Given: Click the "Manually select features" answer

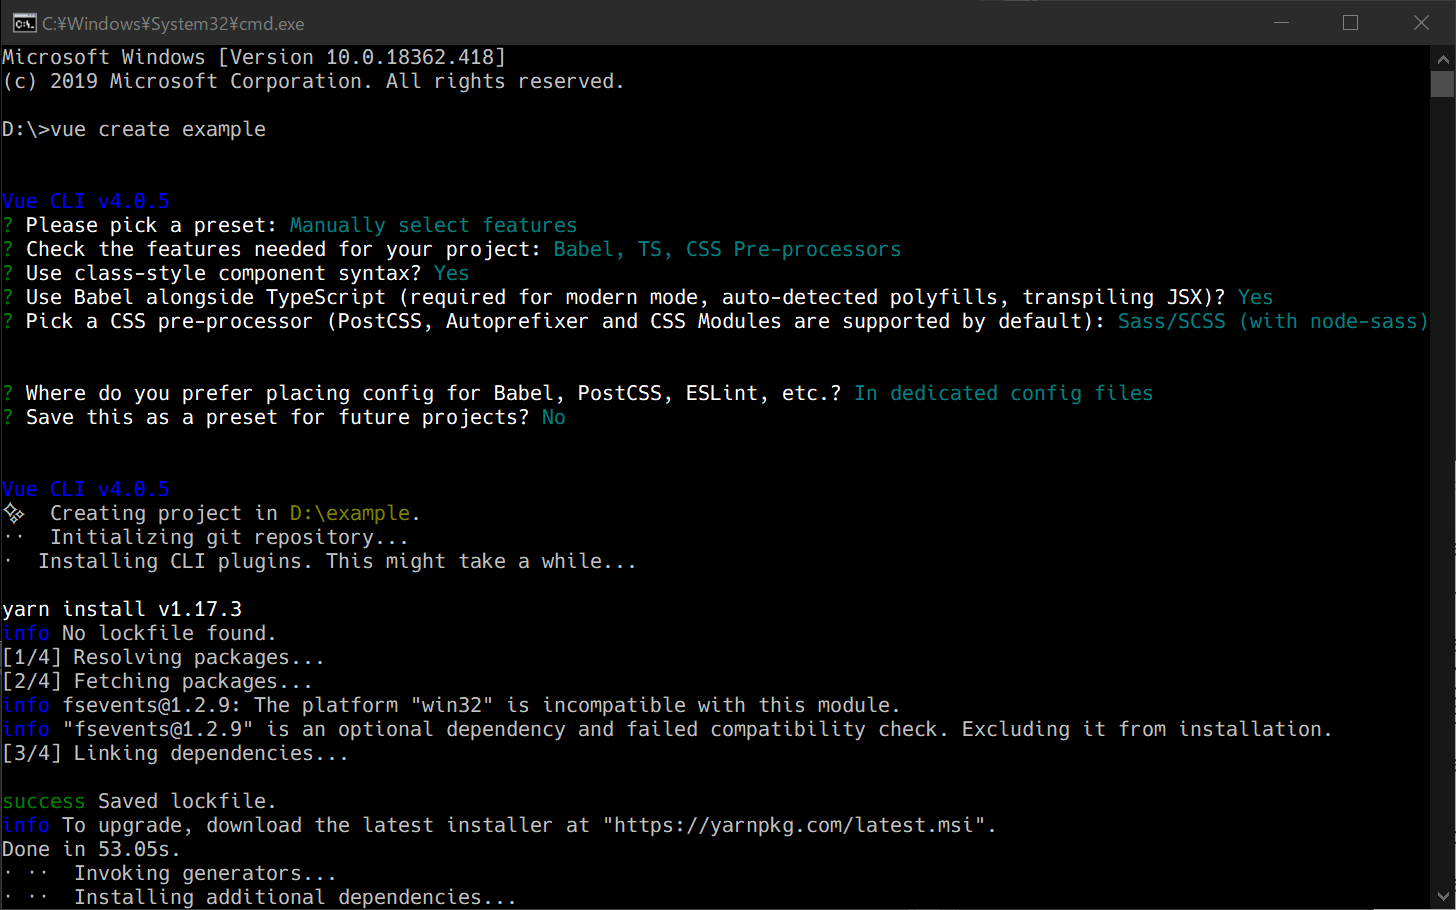Looking at the screenshot, I should pos(433,226).
